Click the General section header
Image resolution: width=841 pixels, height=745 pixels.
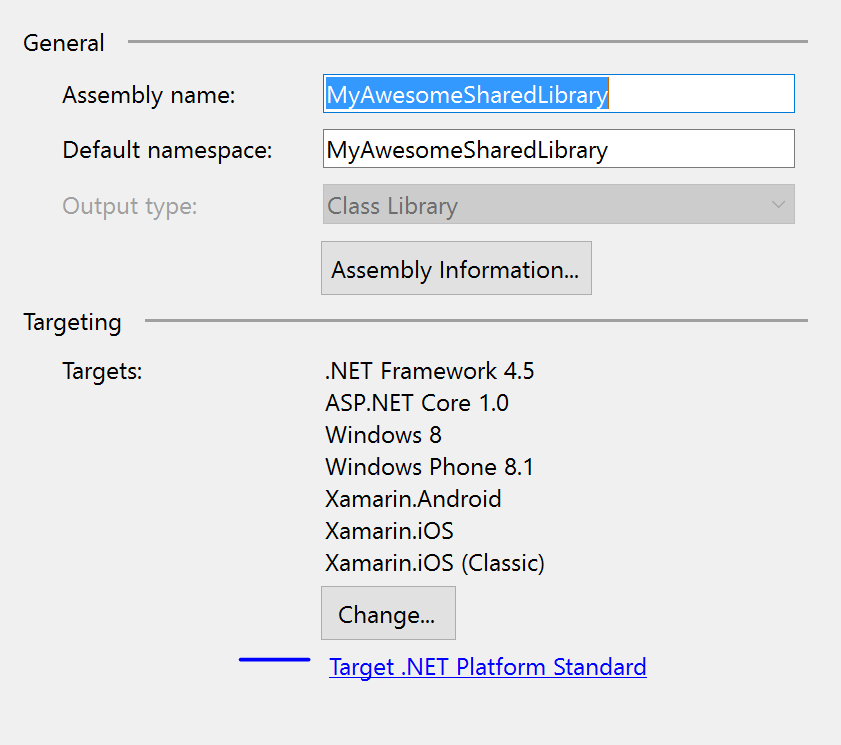pos(63,43)
